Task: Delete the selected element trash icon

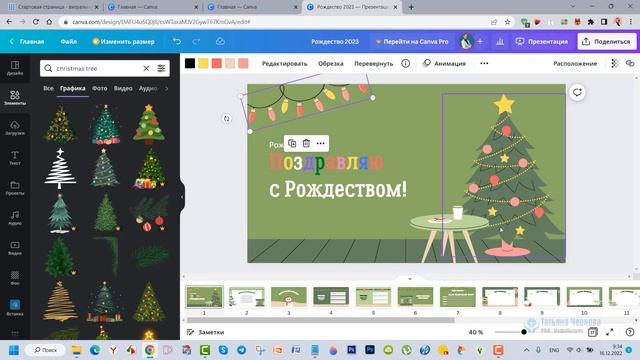Action: 306,143
